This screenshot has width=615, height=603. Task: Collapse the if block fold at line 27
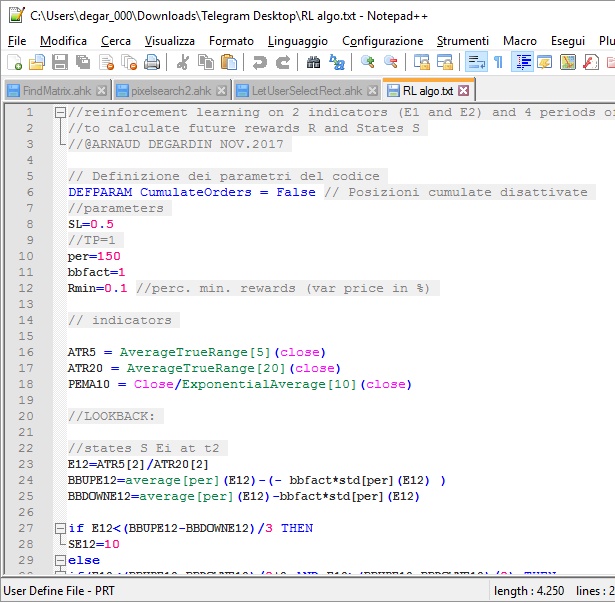click(59, 528)
